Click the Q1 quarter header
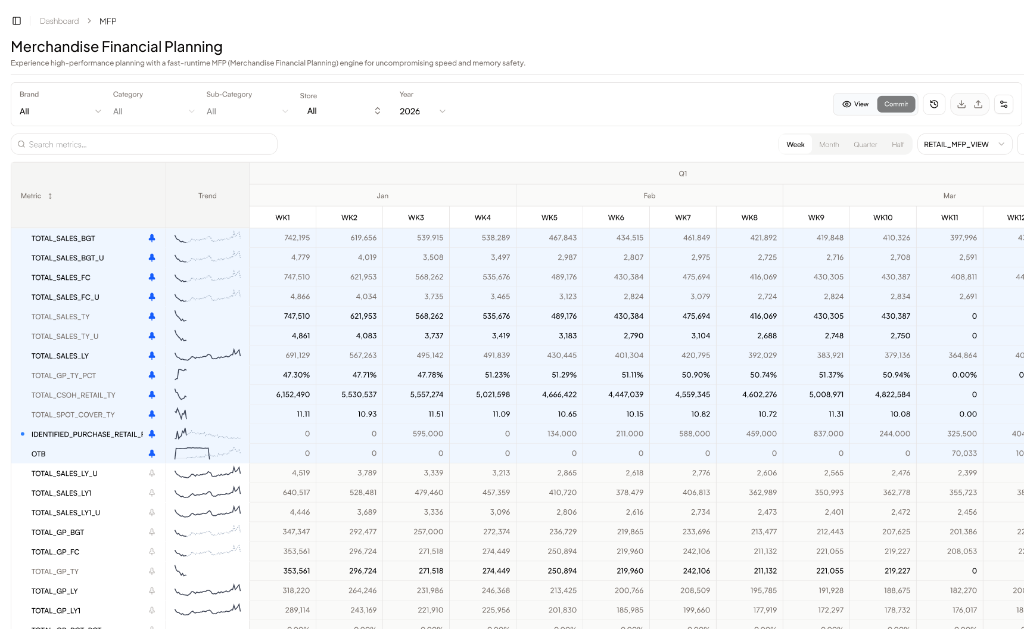 click(x=682, y=174)
